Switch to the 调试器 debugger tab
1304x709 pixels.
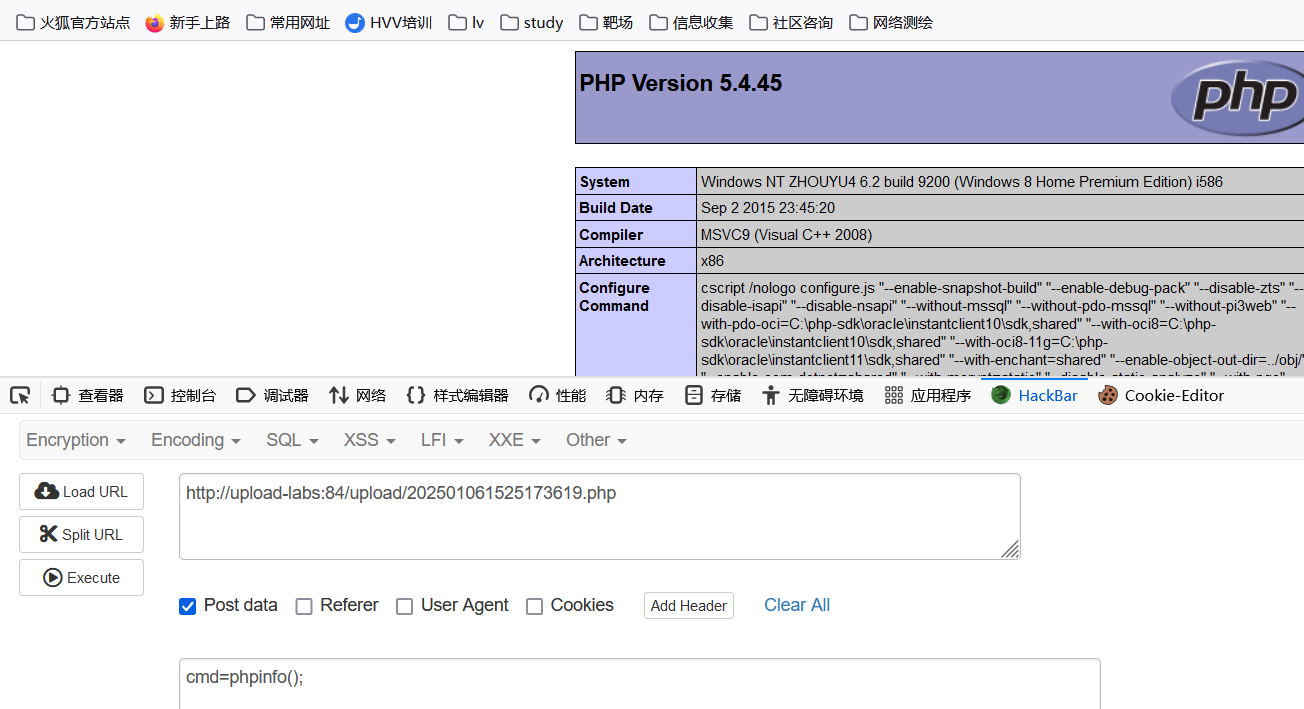(x=272, y=395)
